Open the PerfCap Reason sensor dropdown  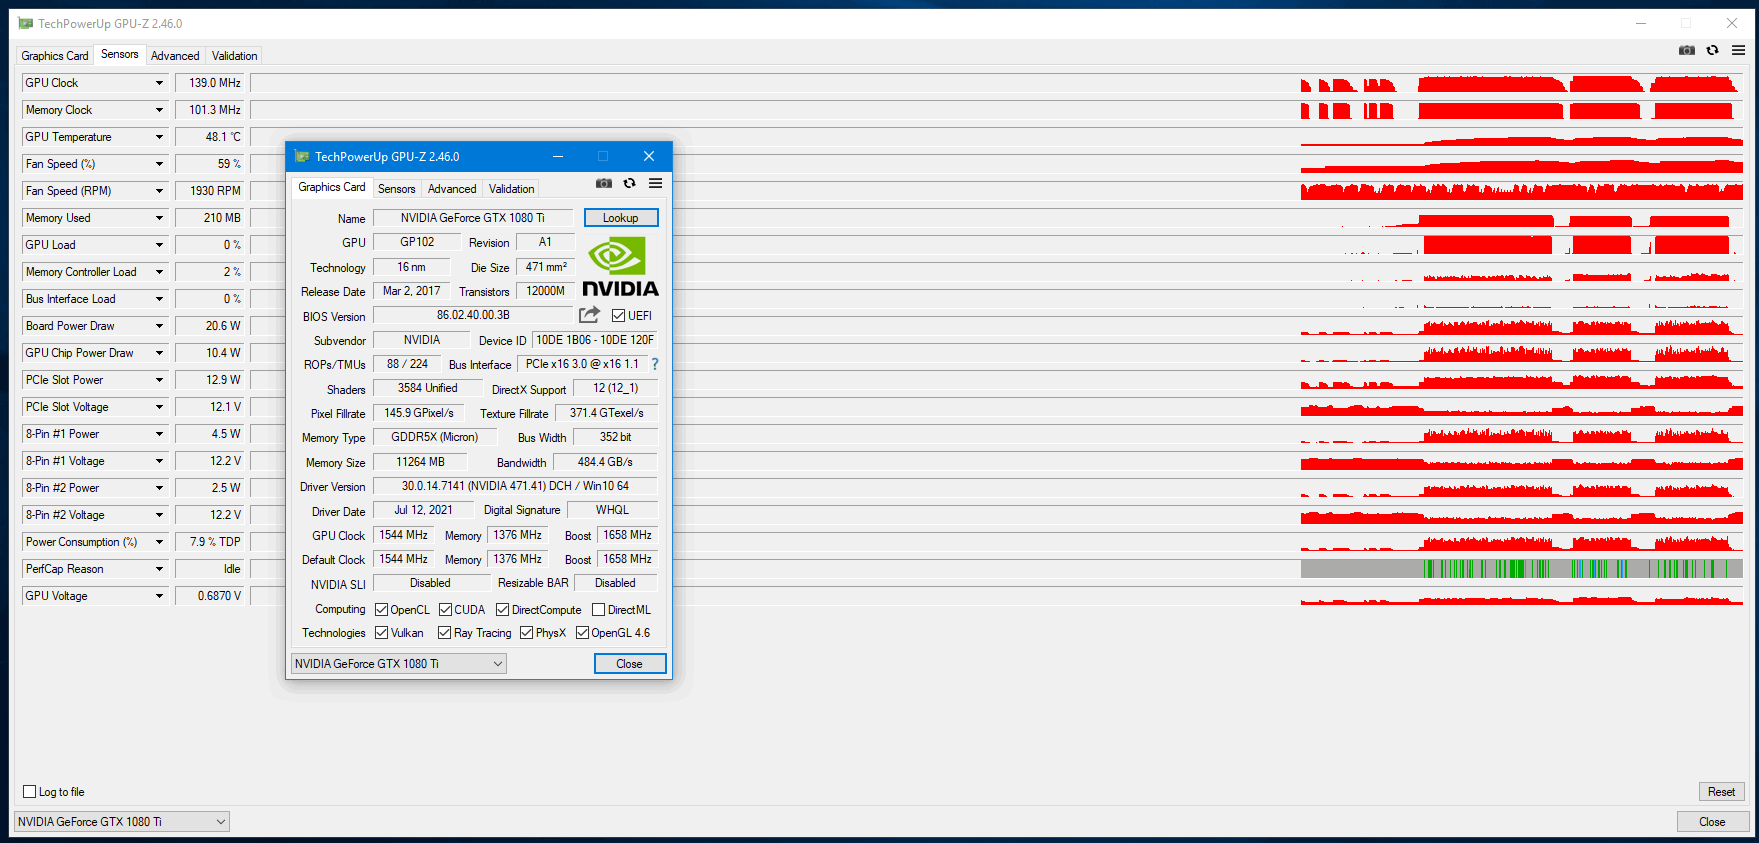(159, 569)
